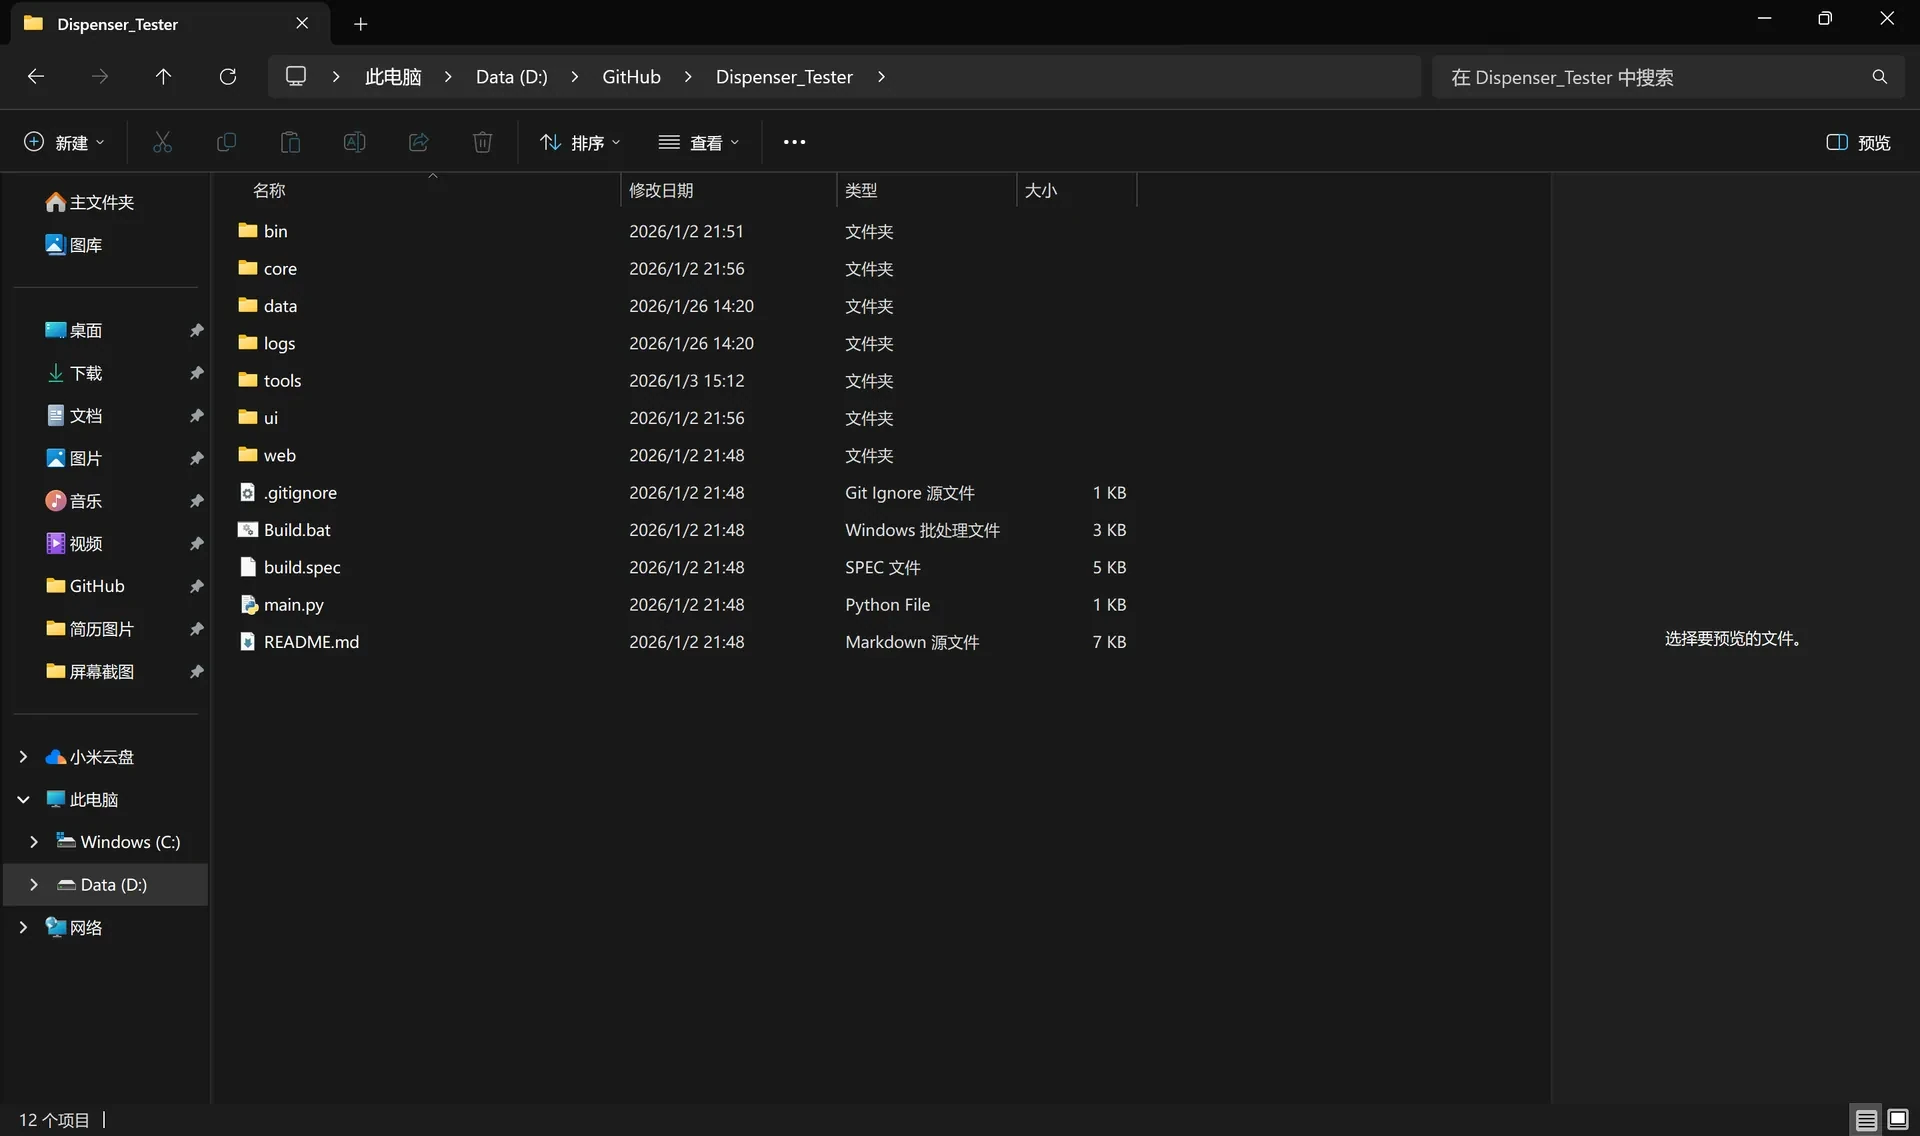Switch to large thumbnails view icon in status bar
Viewport: 1920px width, 1136px height.
point(1898,1120)
